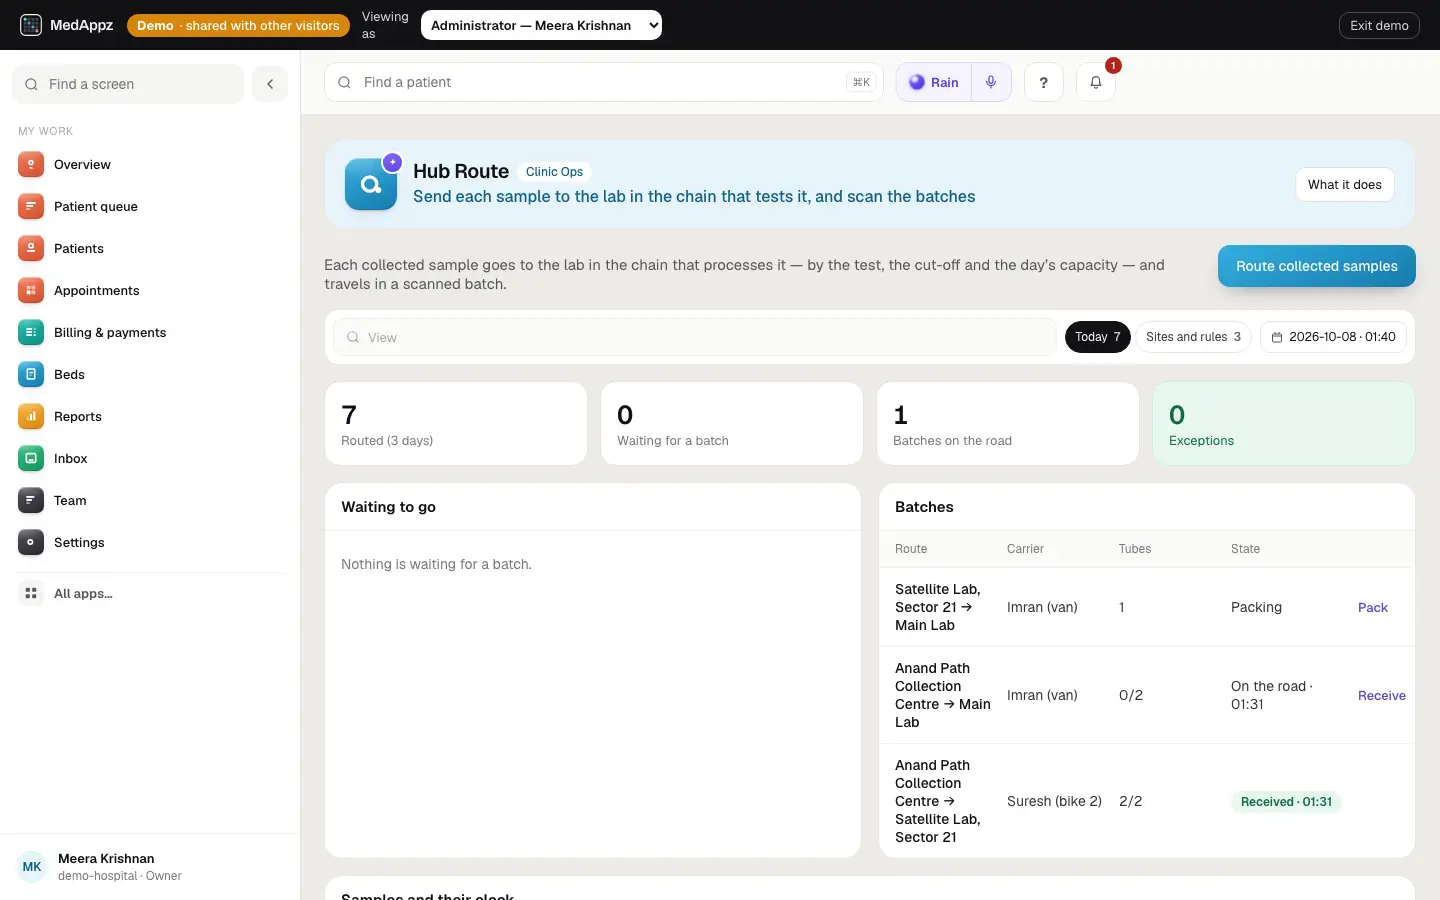The width and height of the screenshot is (1440, 900).
Task: Open Batches on the road card
Action: click(1008, 424)
